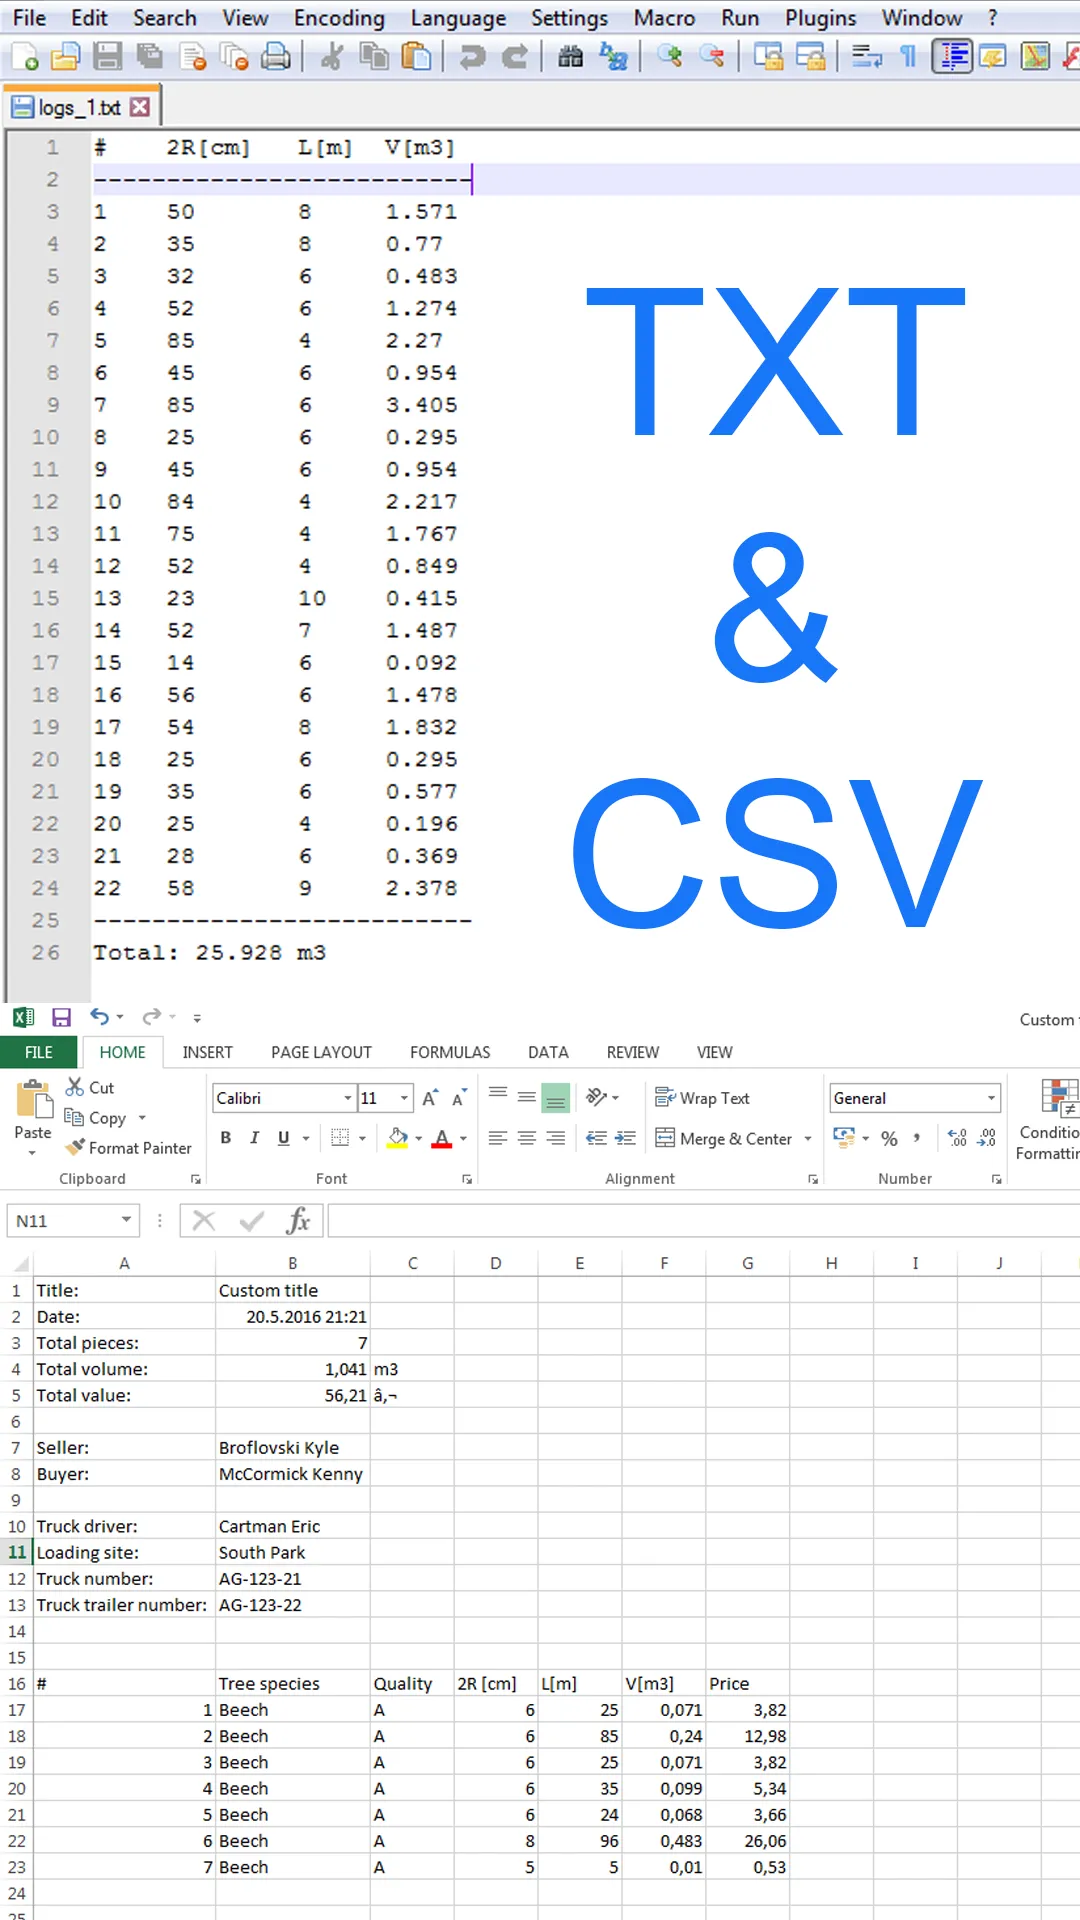The width and height of the screenshot is (1080, 1920).
Task: Toggle Wrap Text button
Action: coord(702,1098)
